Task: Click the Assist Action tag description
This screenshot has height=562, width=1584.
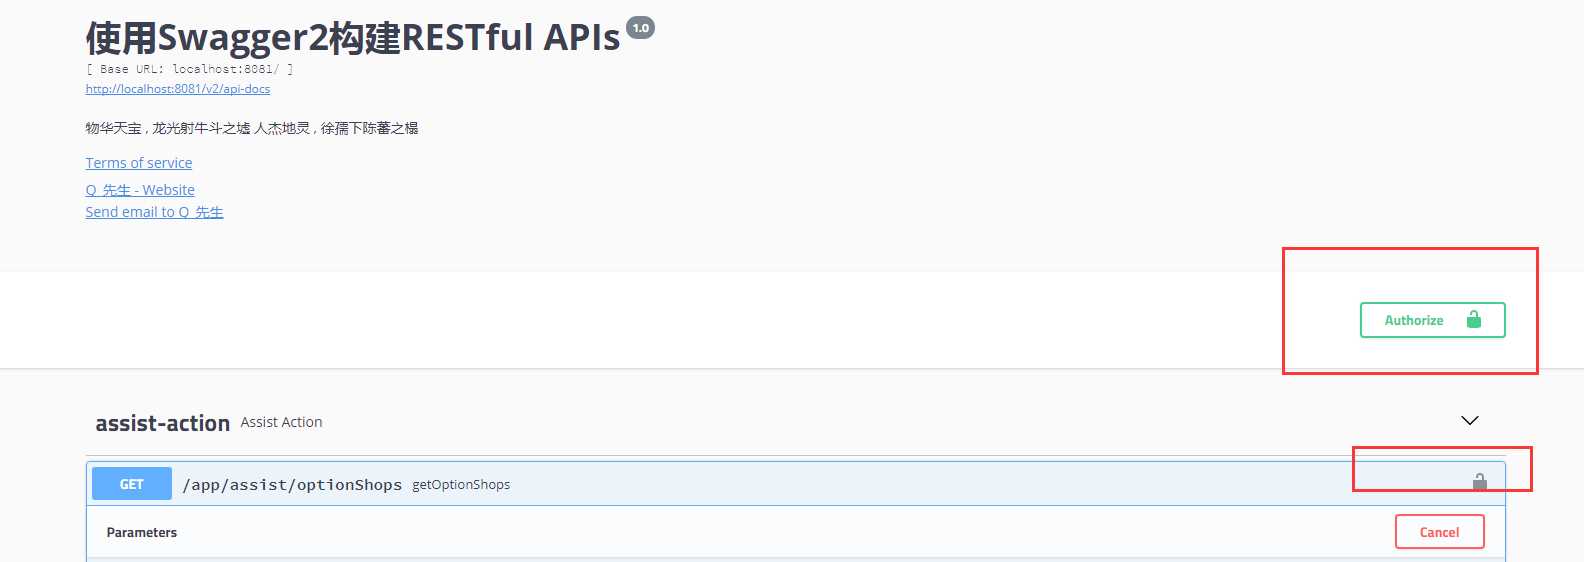Action: [x=281, y=422]
